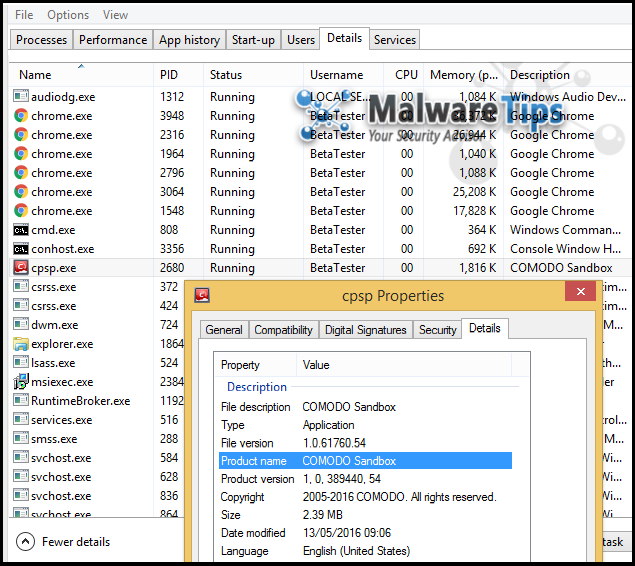635x566 pixels.
Task: Click the explorer.exe folder icon
Action: click(21, 344)
